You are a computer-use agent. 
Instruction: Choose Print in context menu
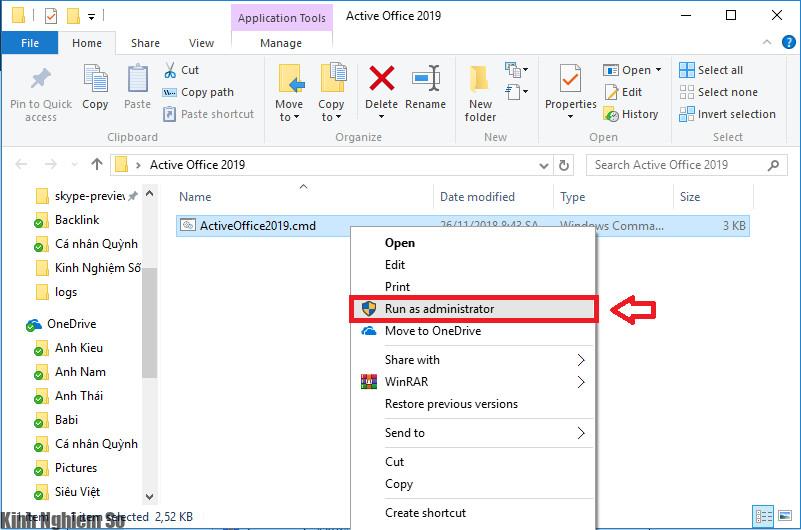click(x=472, y=287)
